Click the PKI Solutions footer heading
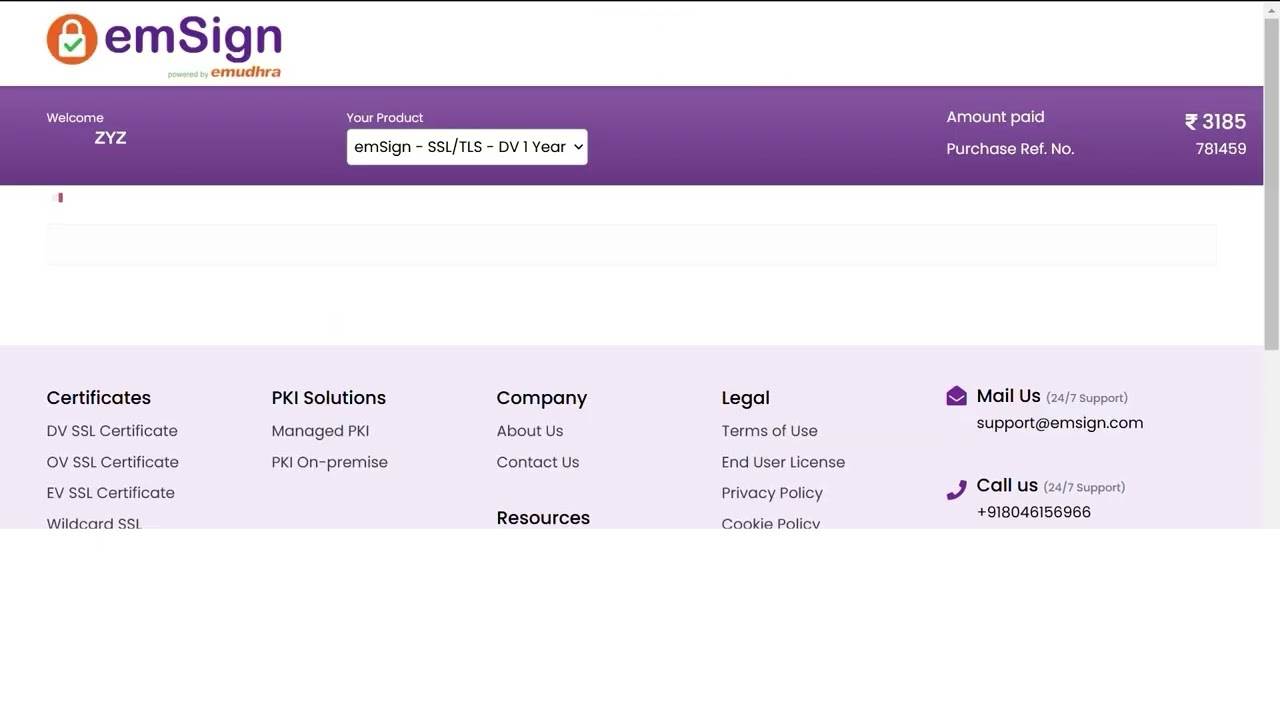The image size is (1280, 720). [x=329, y=398]
